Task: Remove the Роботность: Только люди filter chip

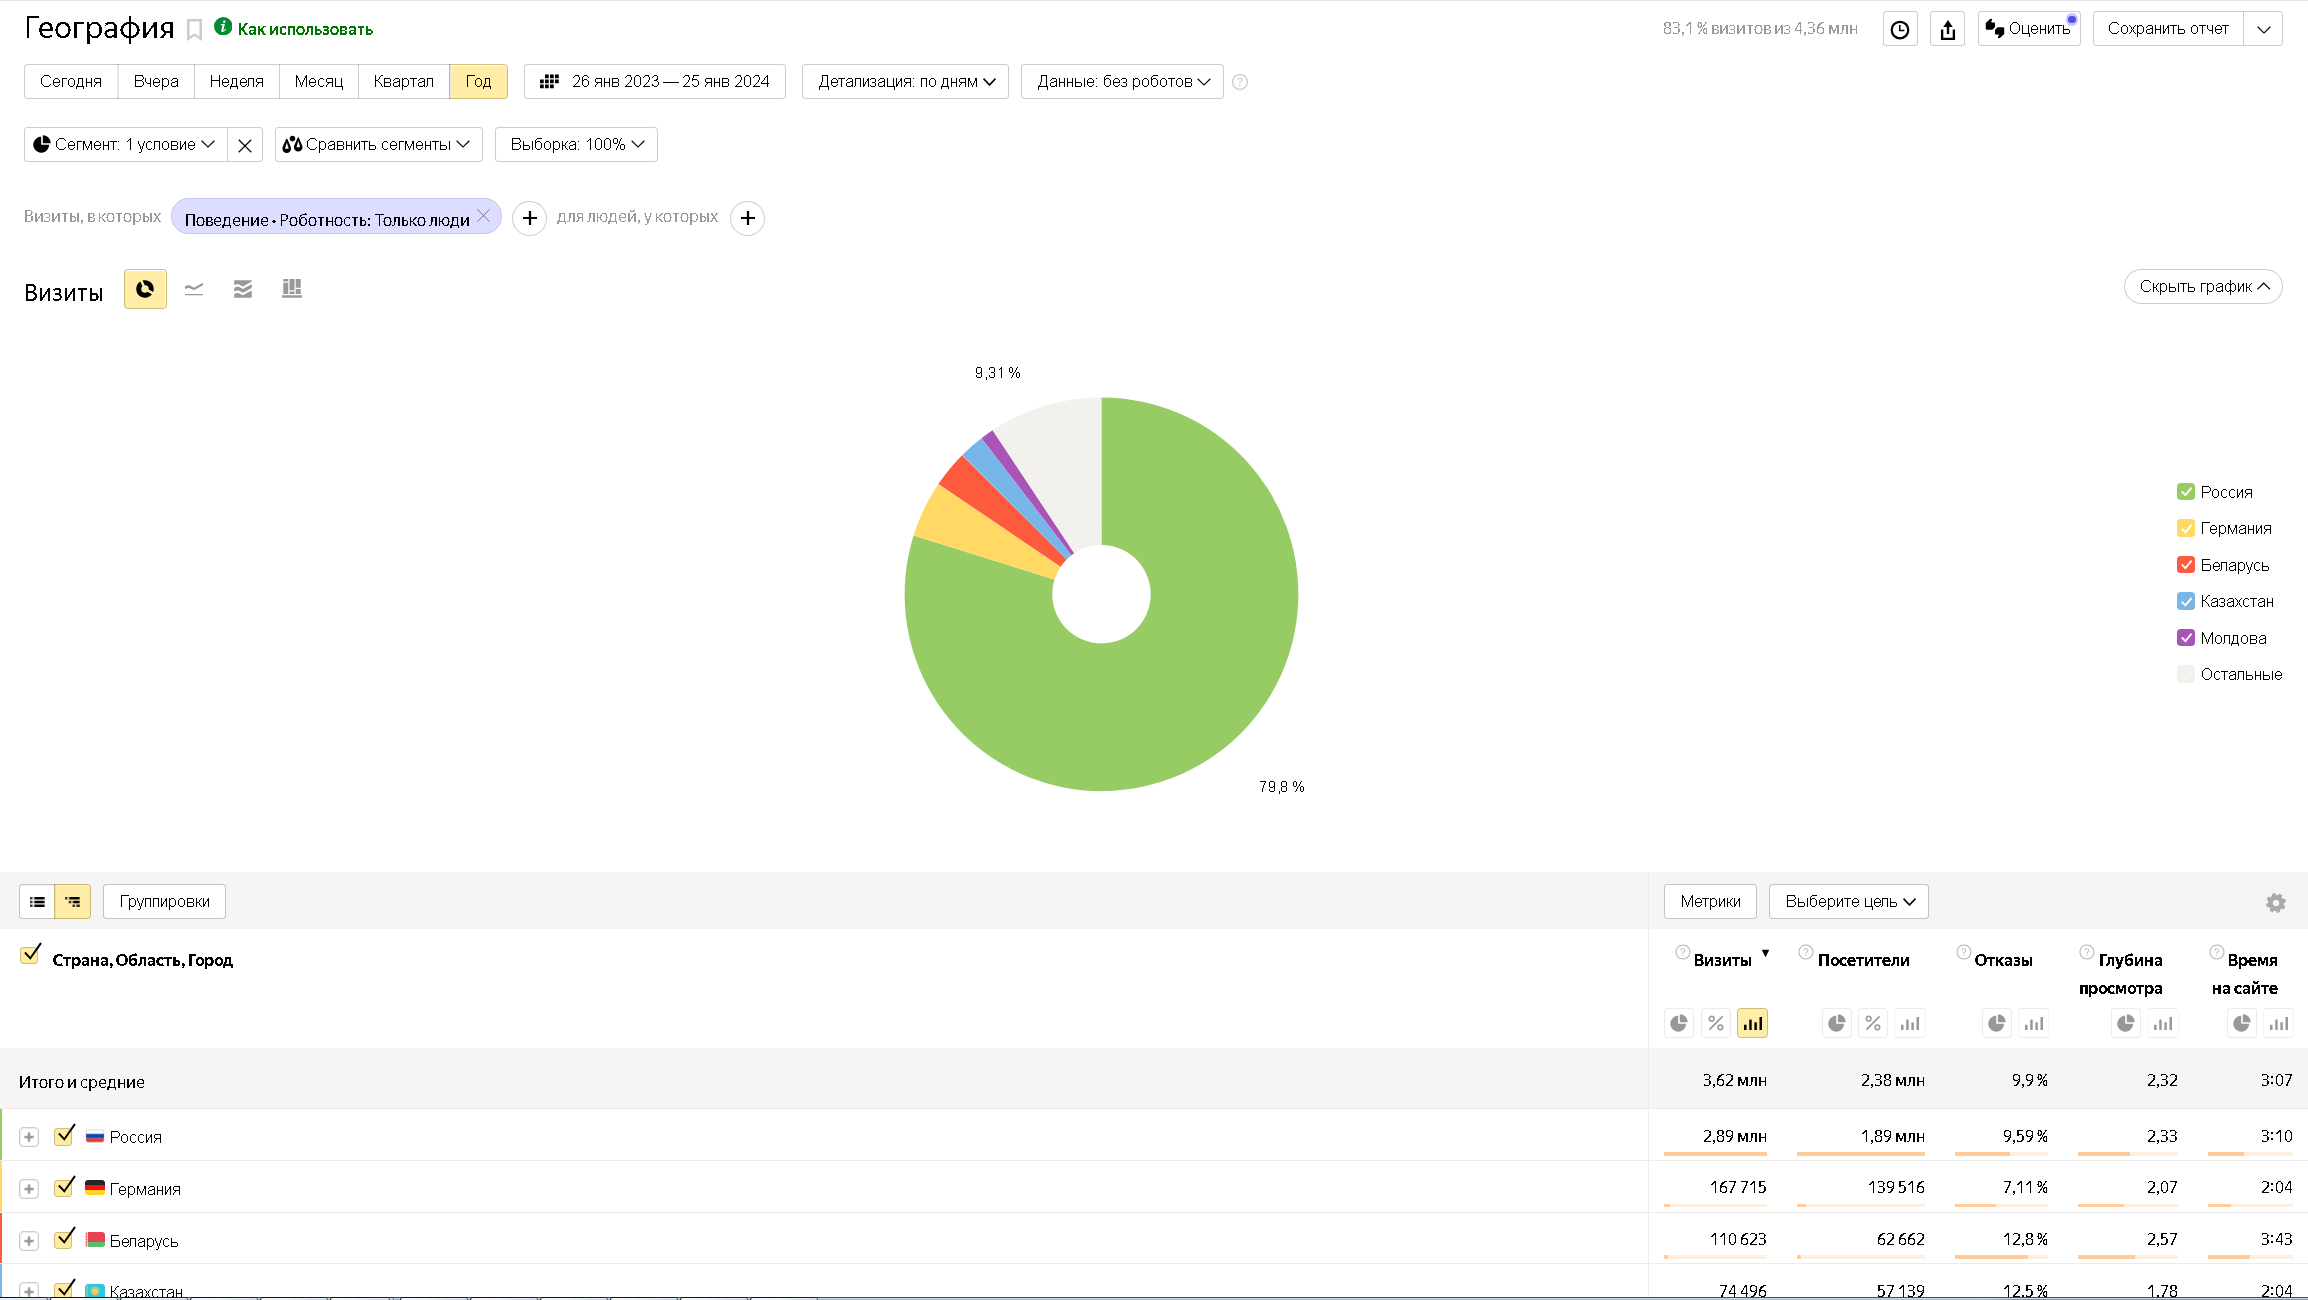Action: [x=484, y=216]
